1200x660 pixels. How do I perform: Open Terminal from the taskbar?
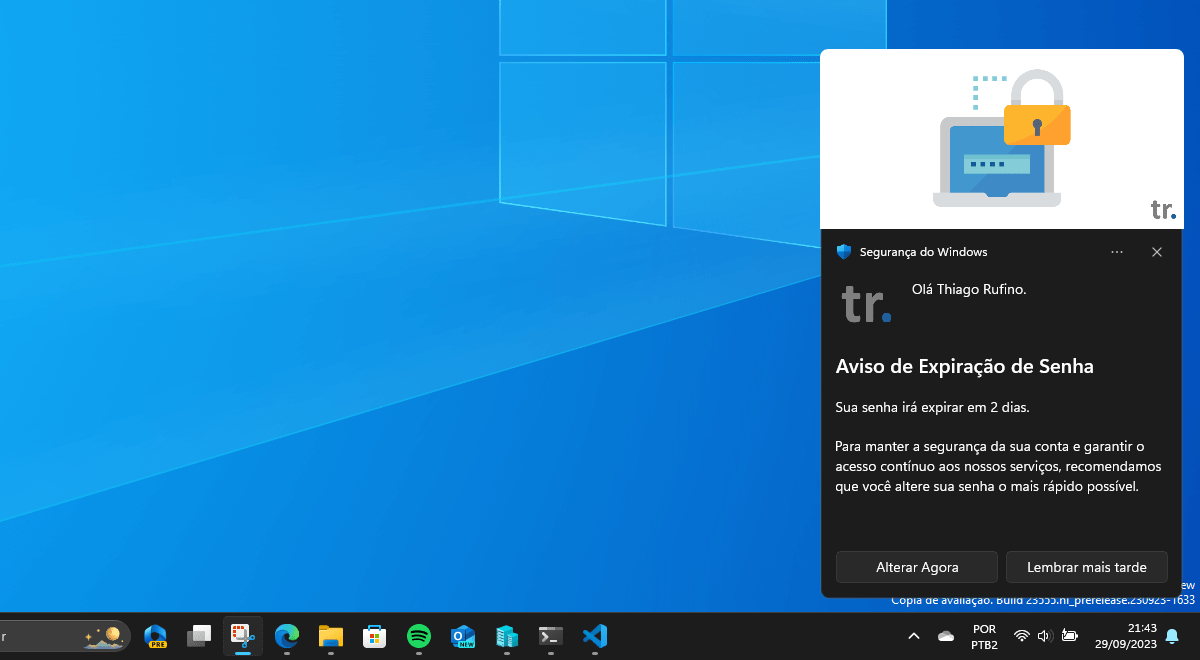pos(551,636)
